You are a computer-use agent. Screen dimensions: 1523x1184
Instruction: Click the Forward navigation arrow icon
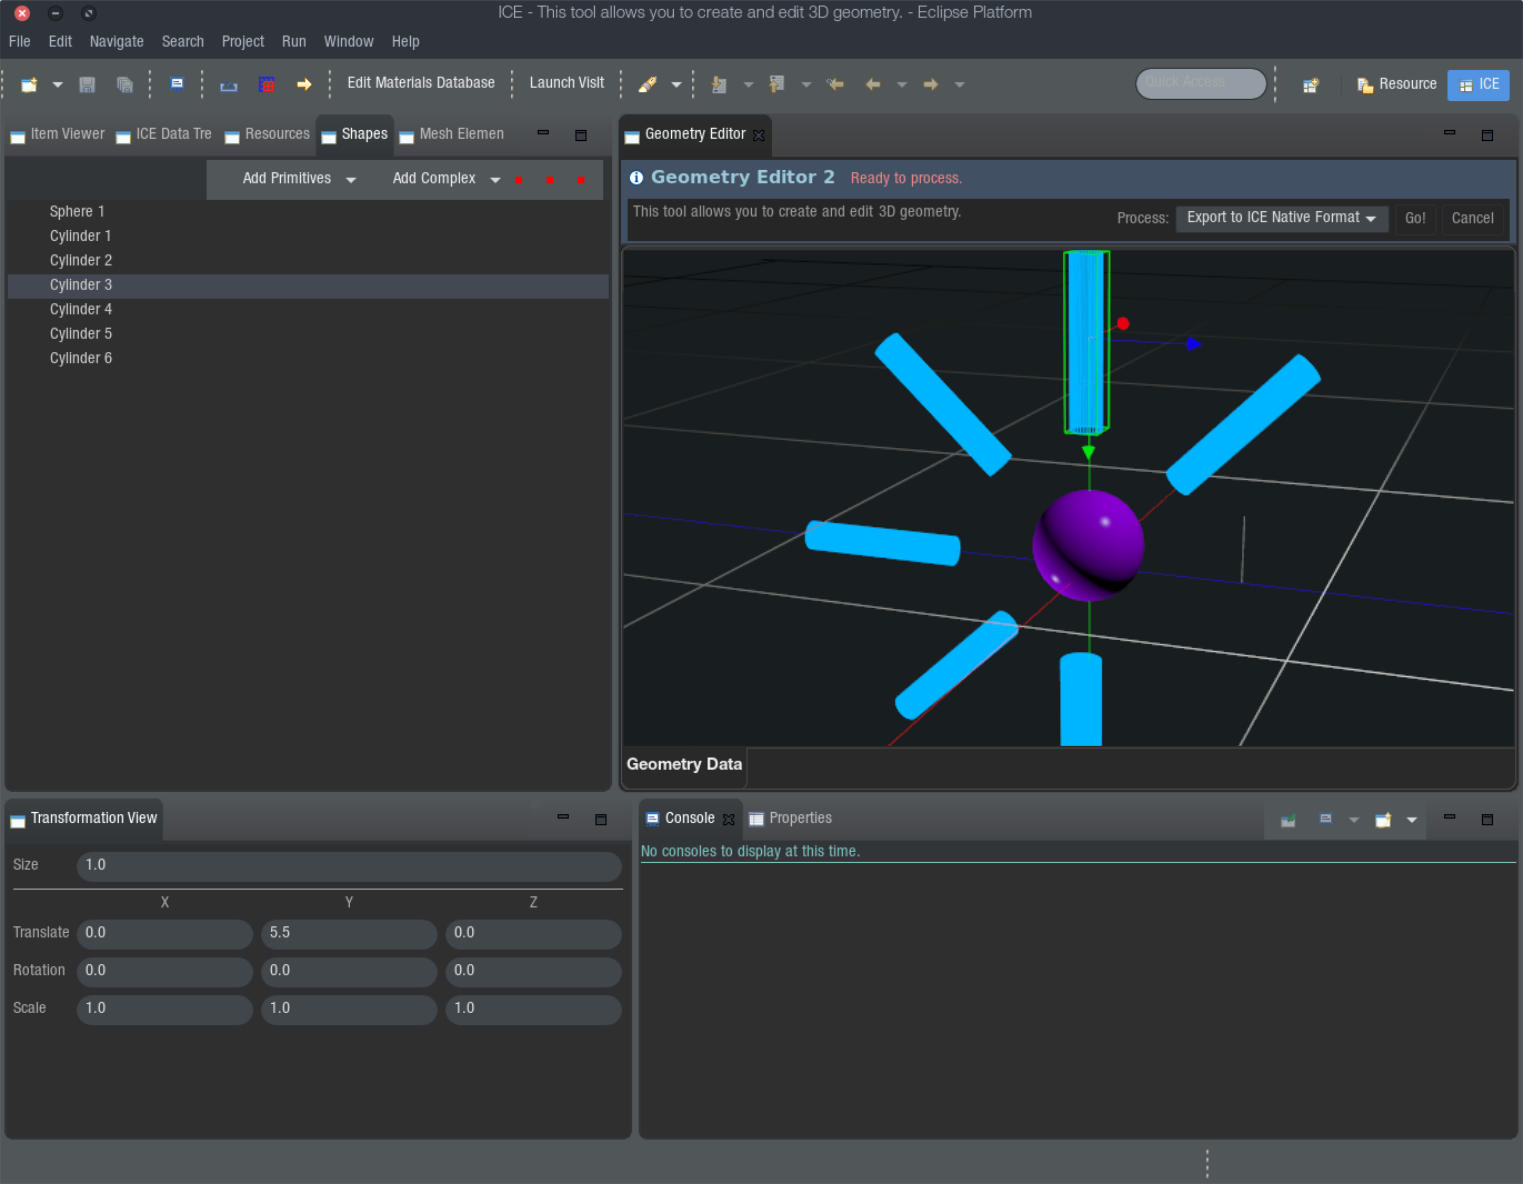[931, 85]
